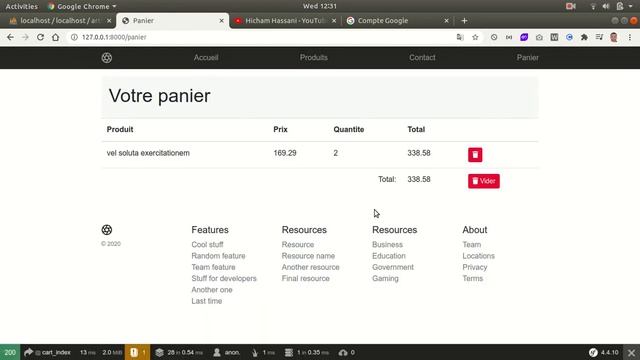
Task: Open the Terms footer link
Action: coord(472,278)
